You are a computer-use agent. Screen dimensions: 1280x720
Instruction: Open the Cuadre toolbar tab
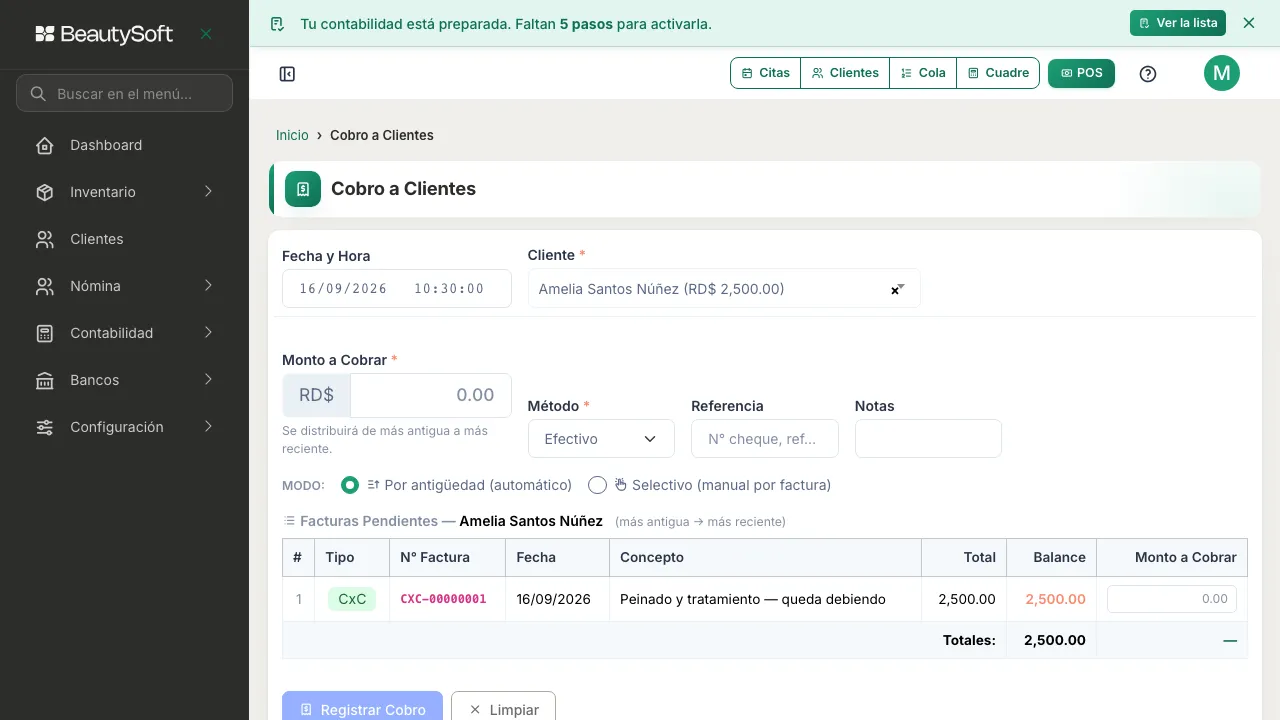point(998,73)
